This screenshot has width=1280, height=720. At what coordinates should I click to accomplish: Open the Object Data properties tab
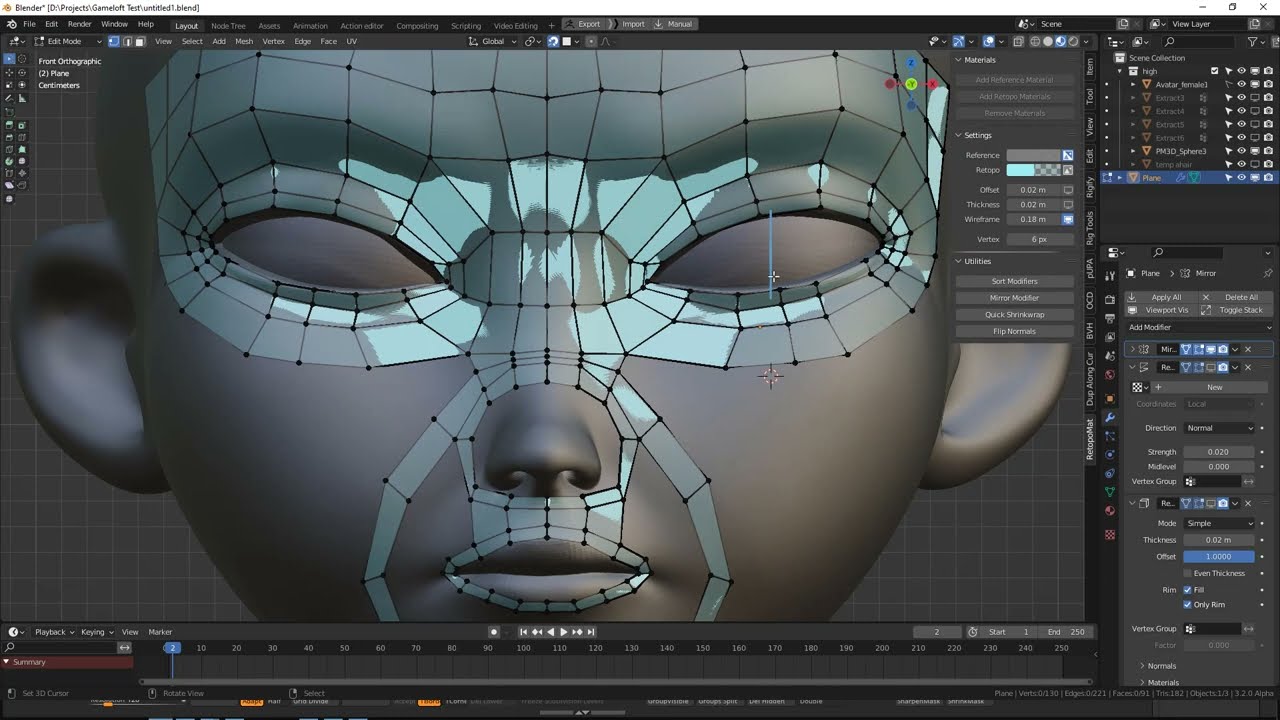point(1110,491)
